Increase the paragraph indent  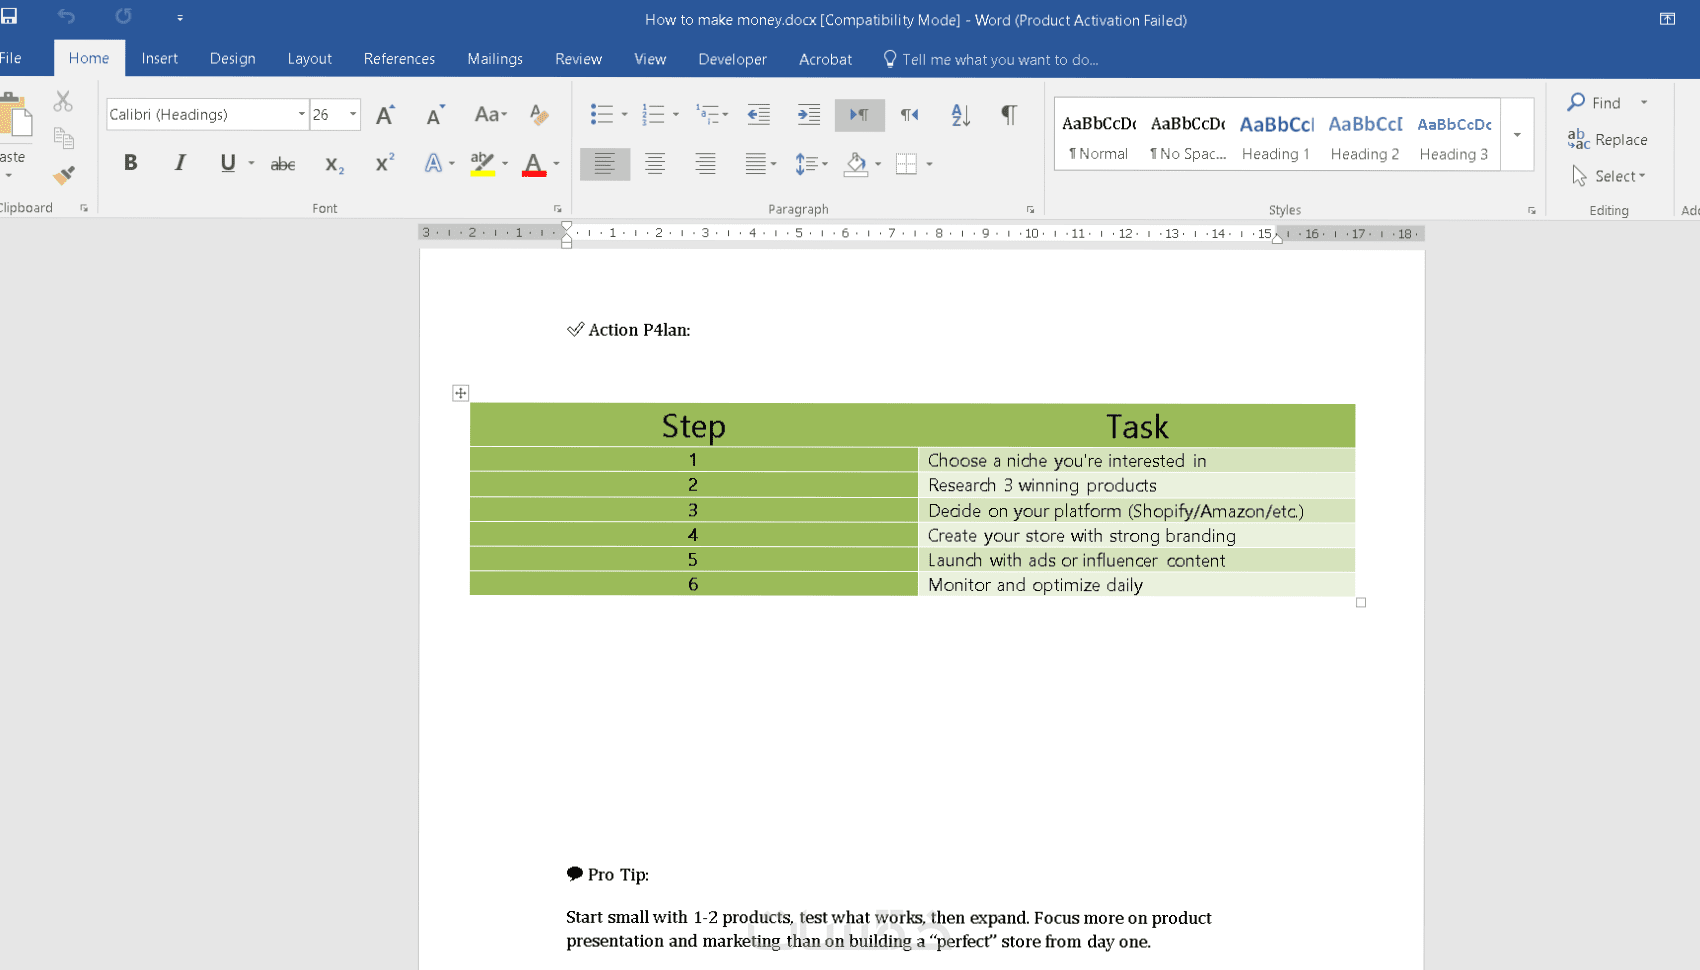[x=809, y=115]
